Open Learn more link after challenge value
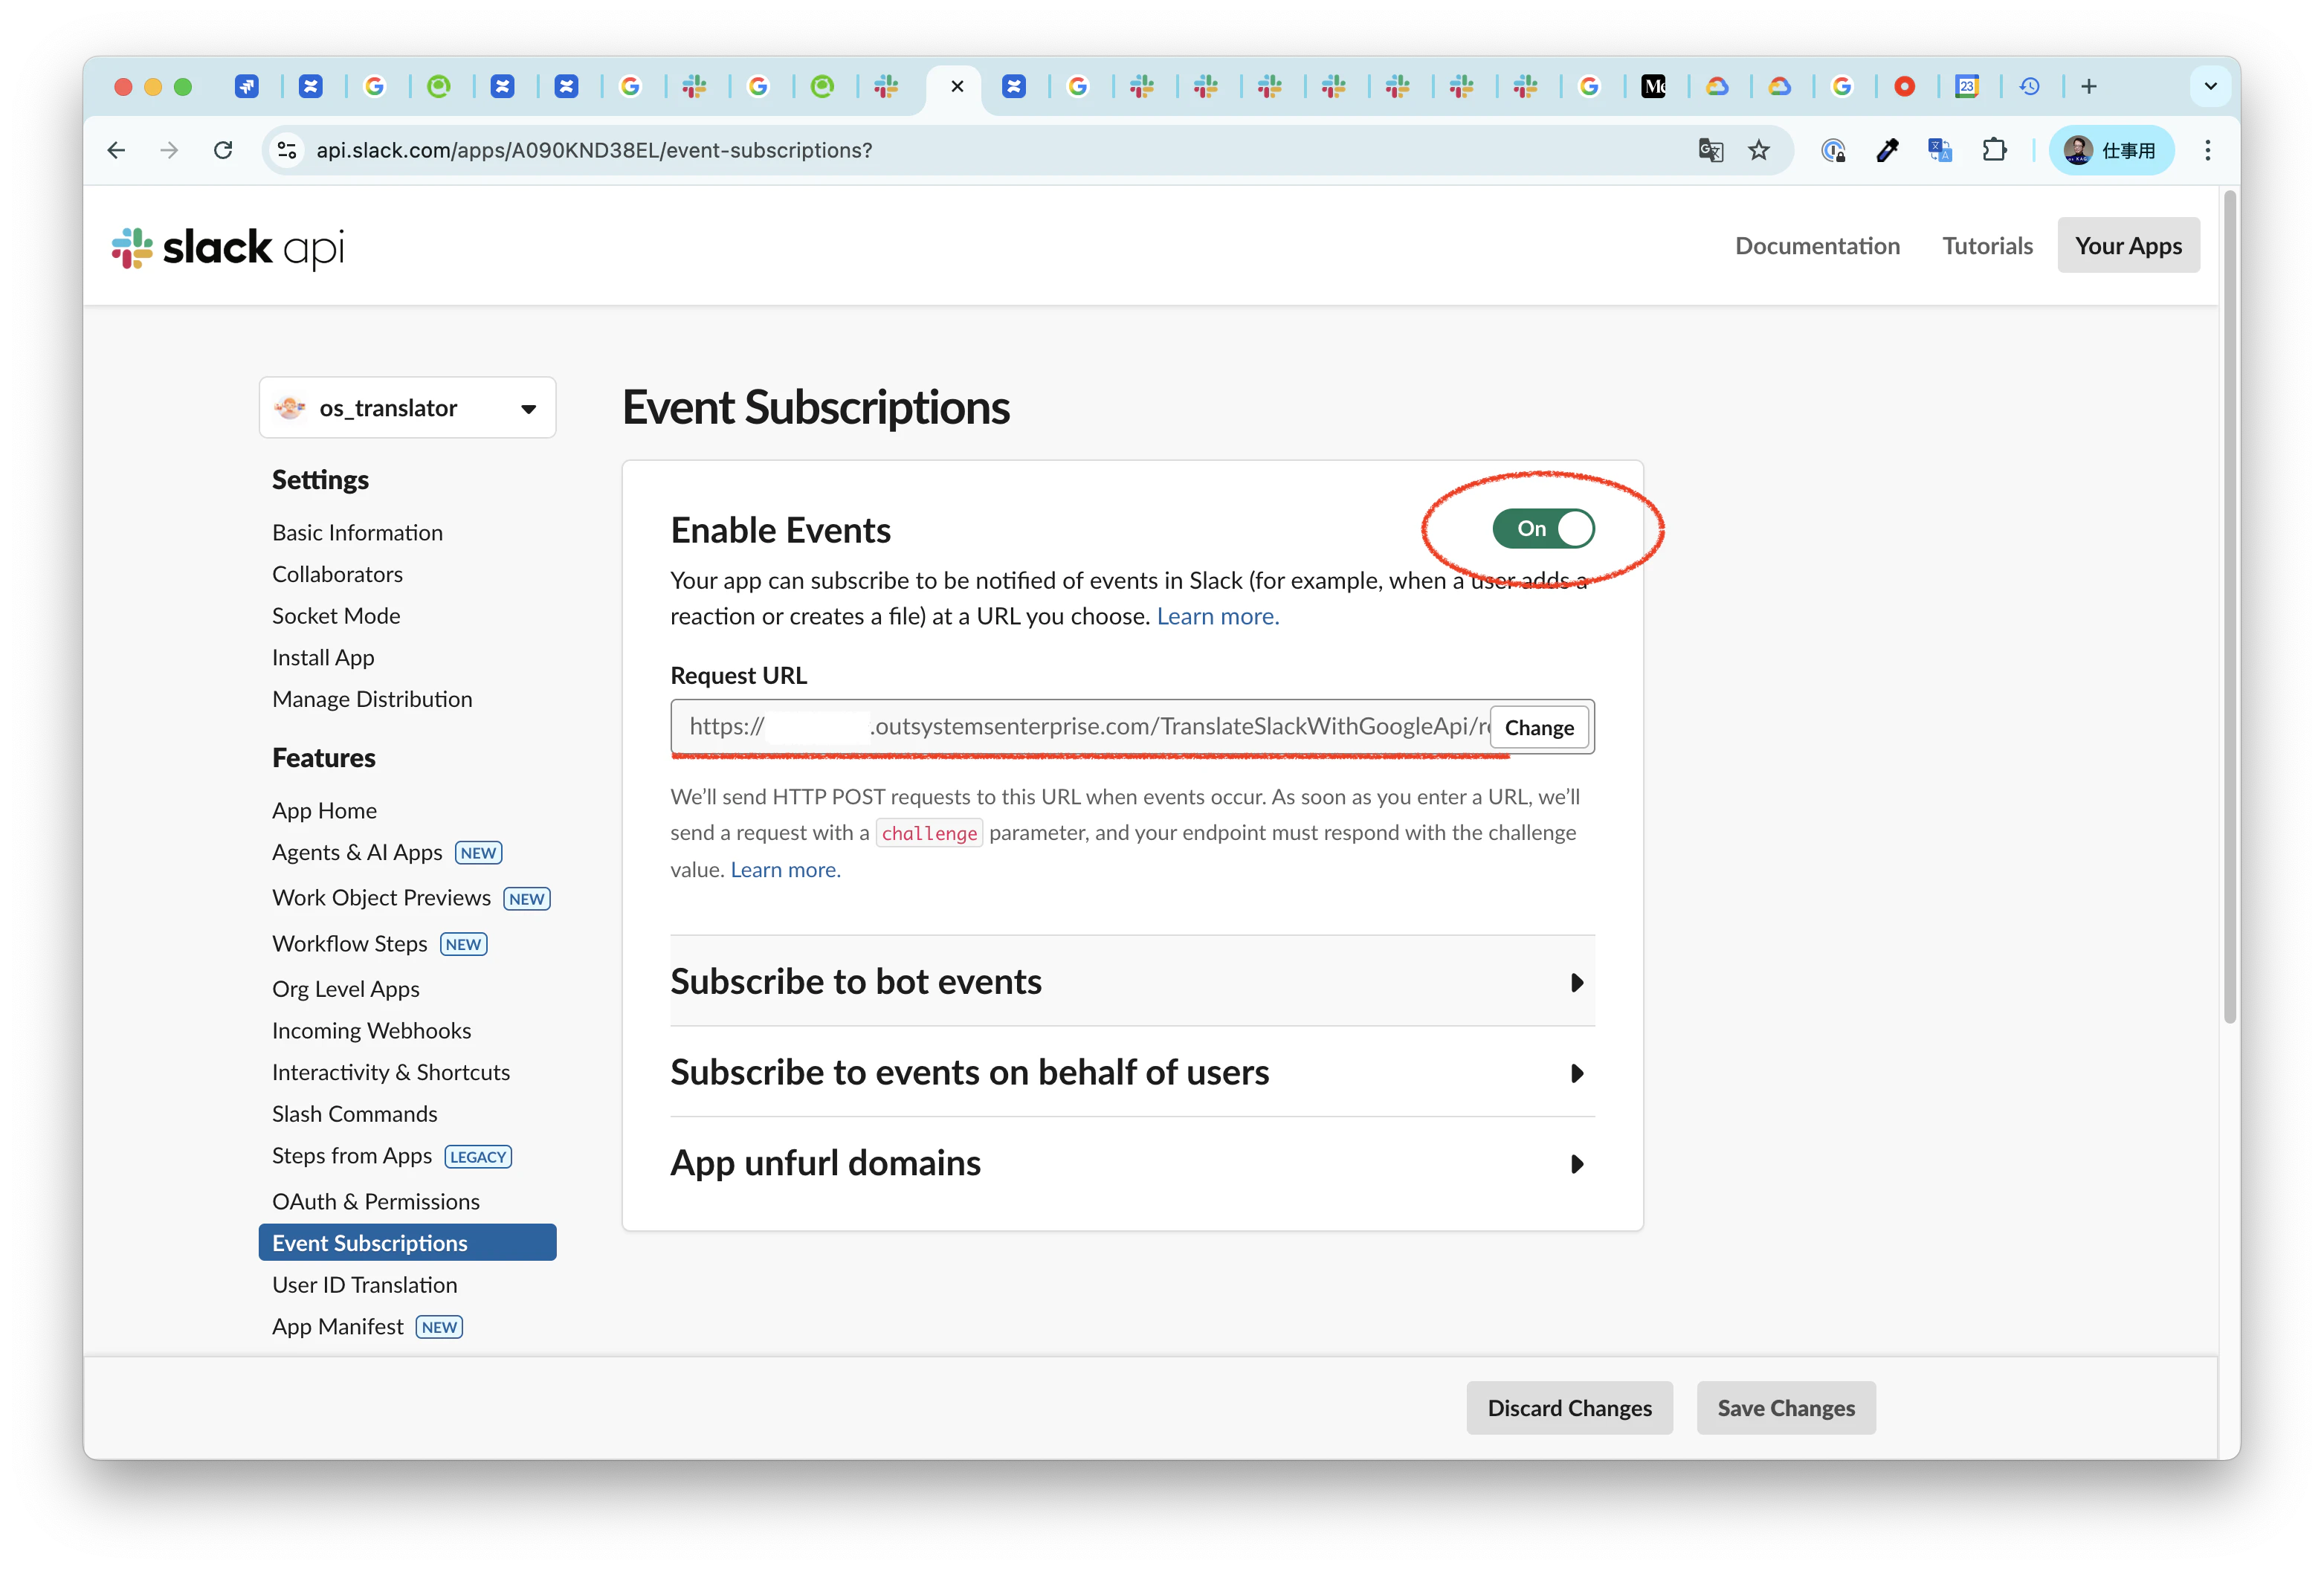 coord(785,870)
